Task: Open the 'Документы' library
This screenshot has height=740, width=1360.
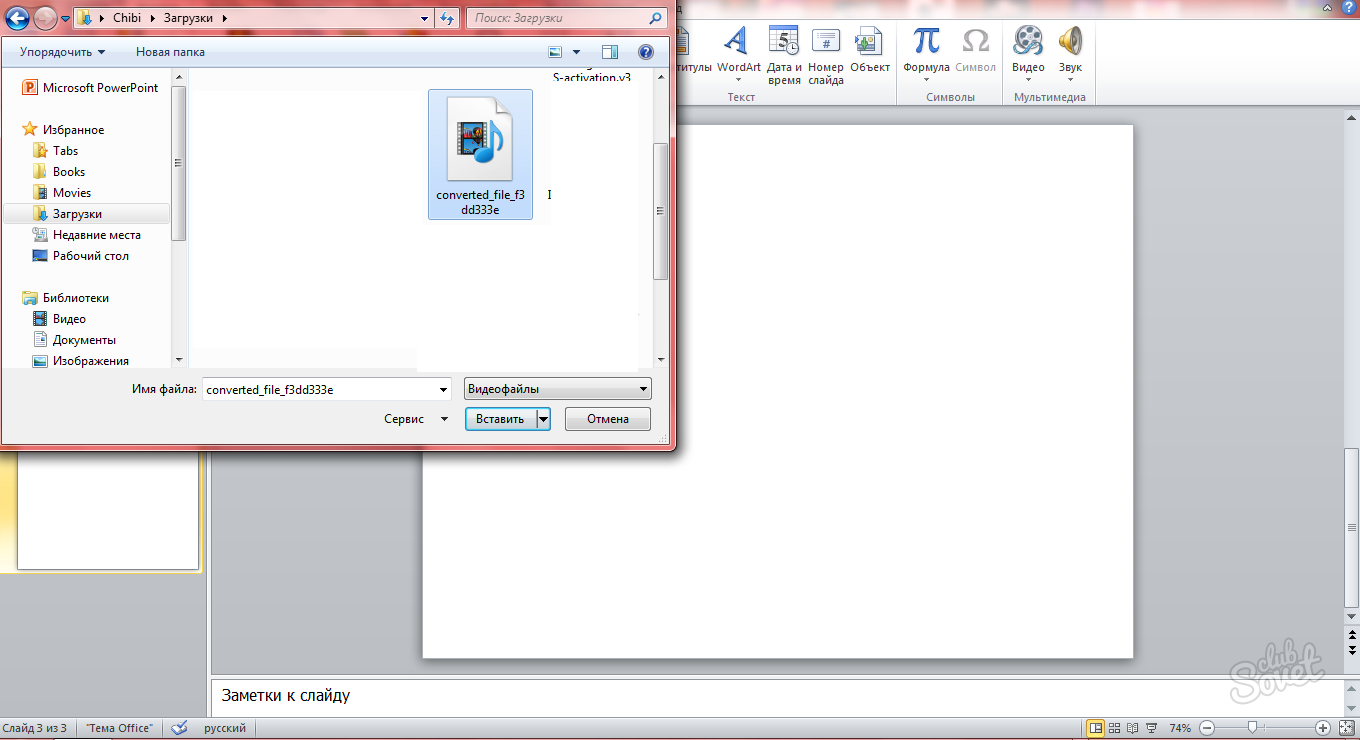Action: [74, 340]
